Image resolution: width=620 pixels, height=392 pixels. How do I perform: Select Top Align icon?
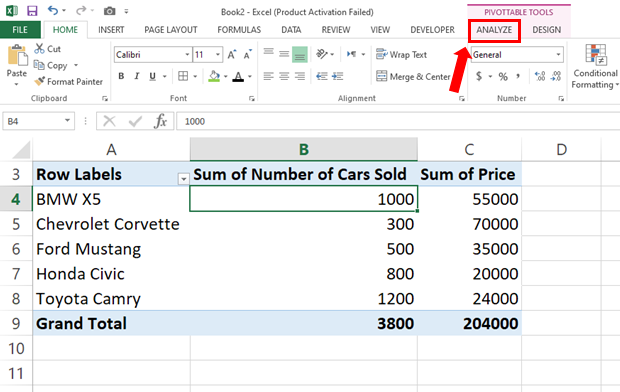point(268,53)
